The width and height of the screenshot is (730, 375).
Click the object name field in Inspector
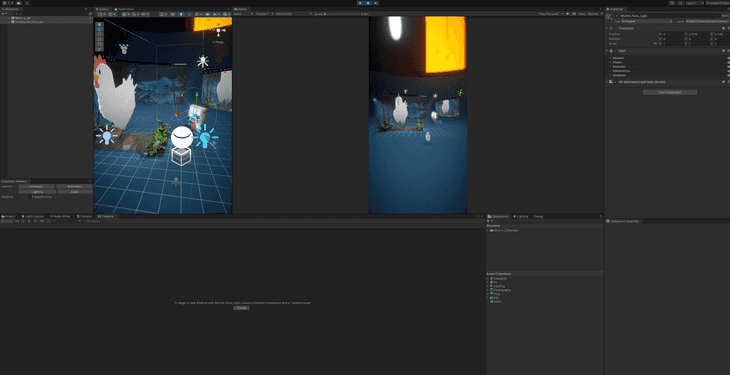click(x=668, y=16)
